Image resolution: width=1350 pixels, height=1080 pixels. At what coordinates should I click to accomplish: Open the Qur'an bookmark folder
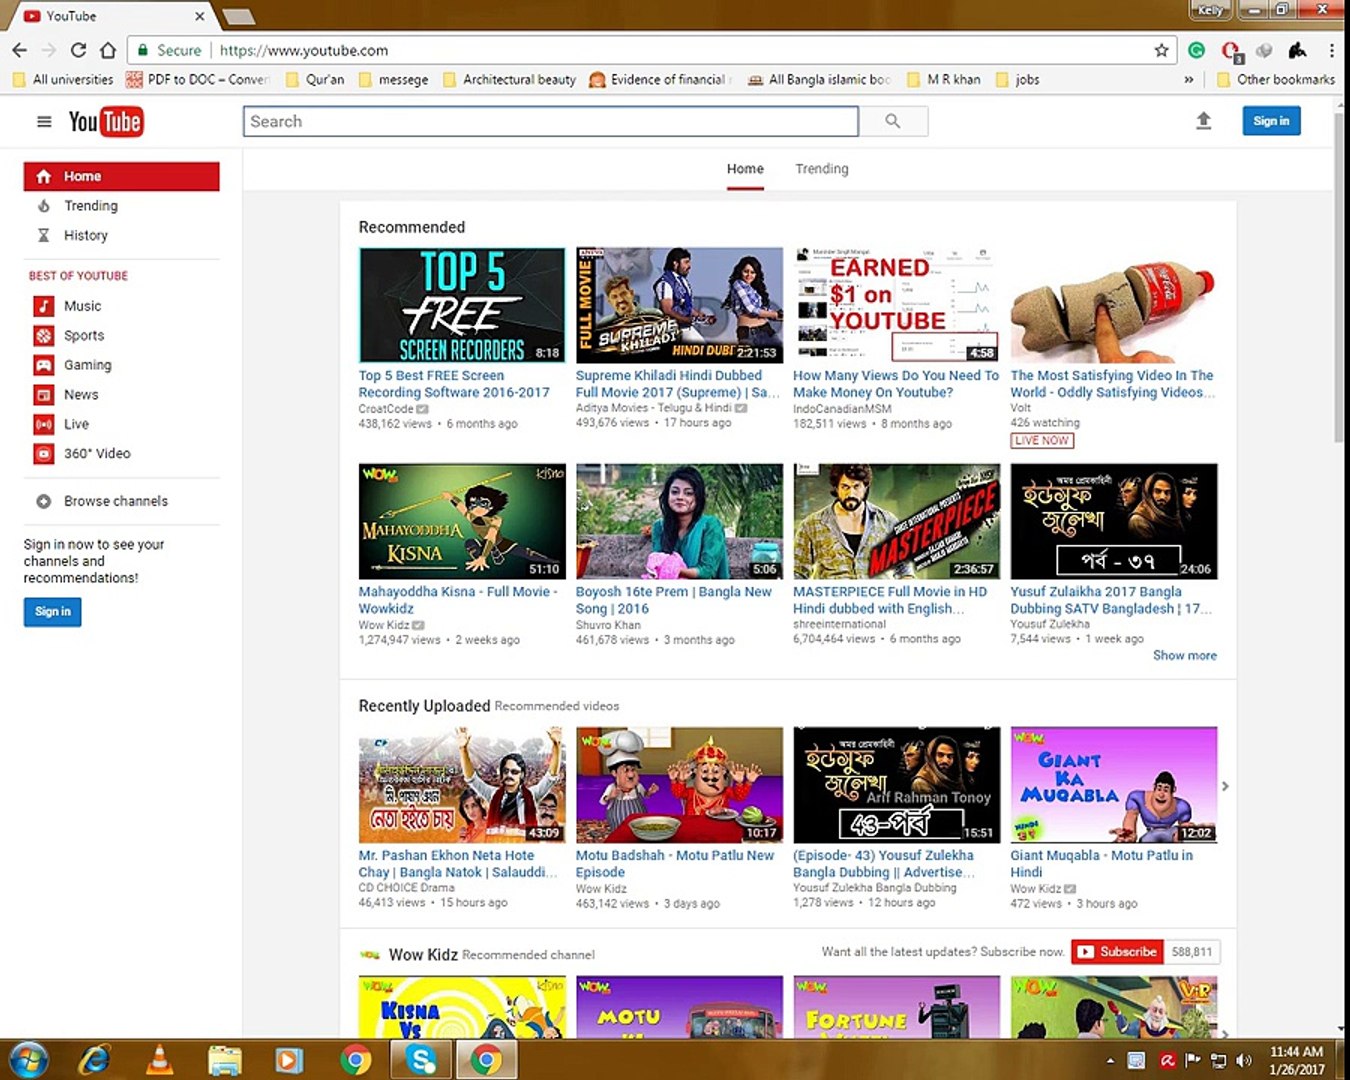click(x=315, y=80)
